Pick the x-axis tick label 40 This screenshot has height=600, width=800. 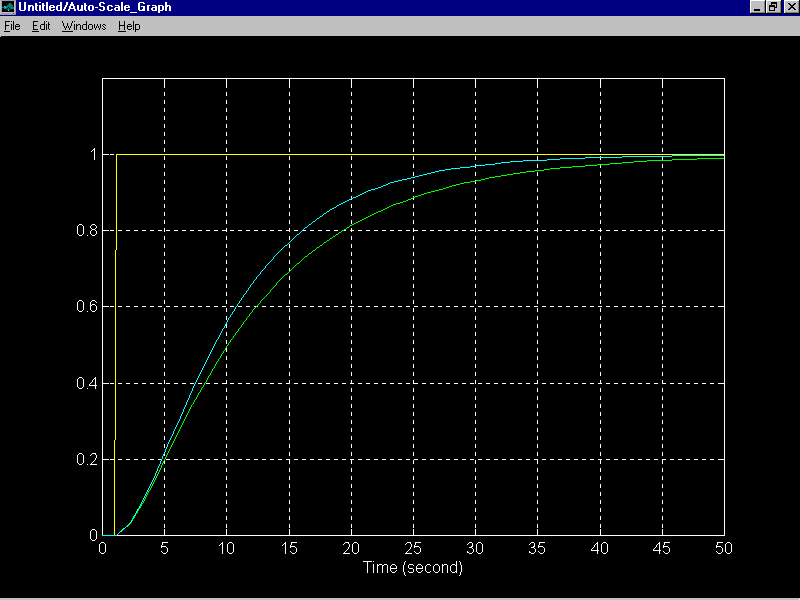[x=599, y=548]
